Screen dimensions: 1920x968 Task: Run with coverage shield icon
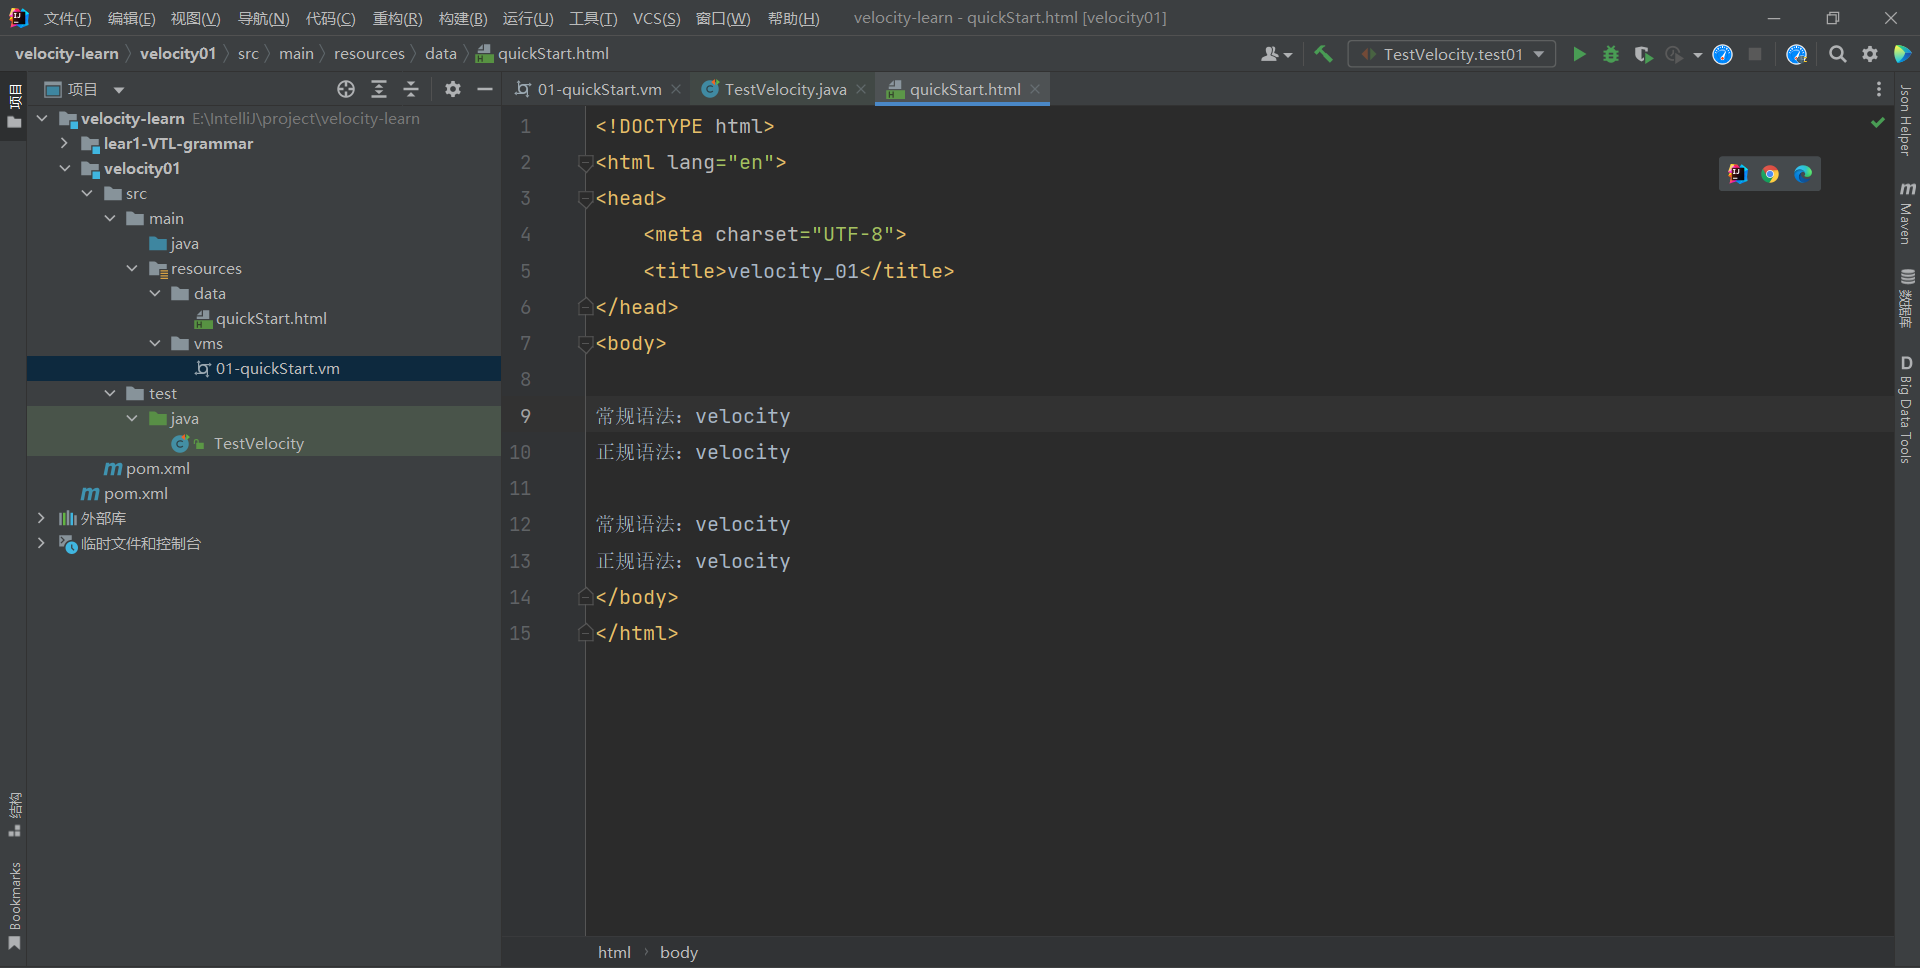(1643, 54)
